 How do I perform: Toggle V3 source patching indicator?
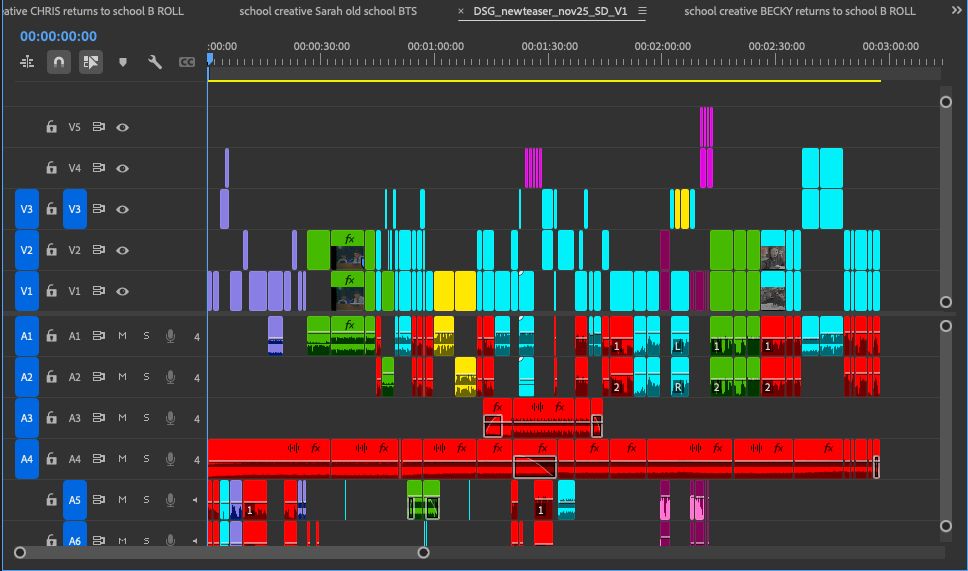pos(27,209)
